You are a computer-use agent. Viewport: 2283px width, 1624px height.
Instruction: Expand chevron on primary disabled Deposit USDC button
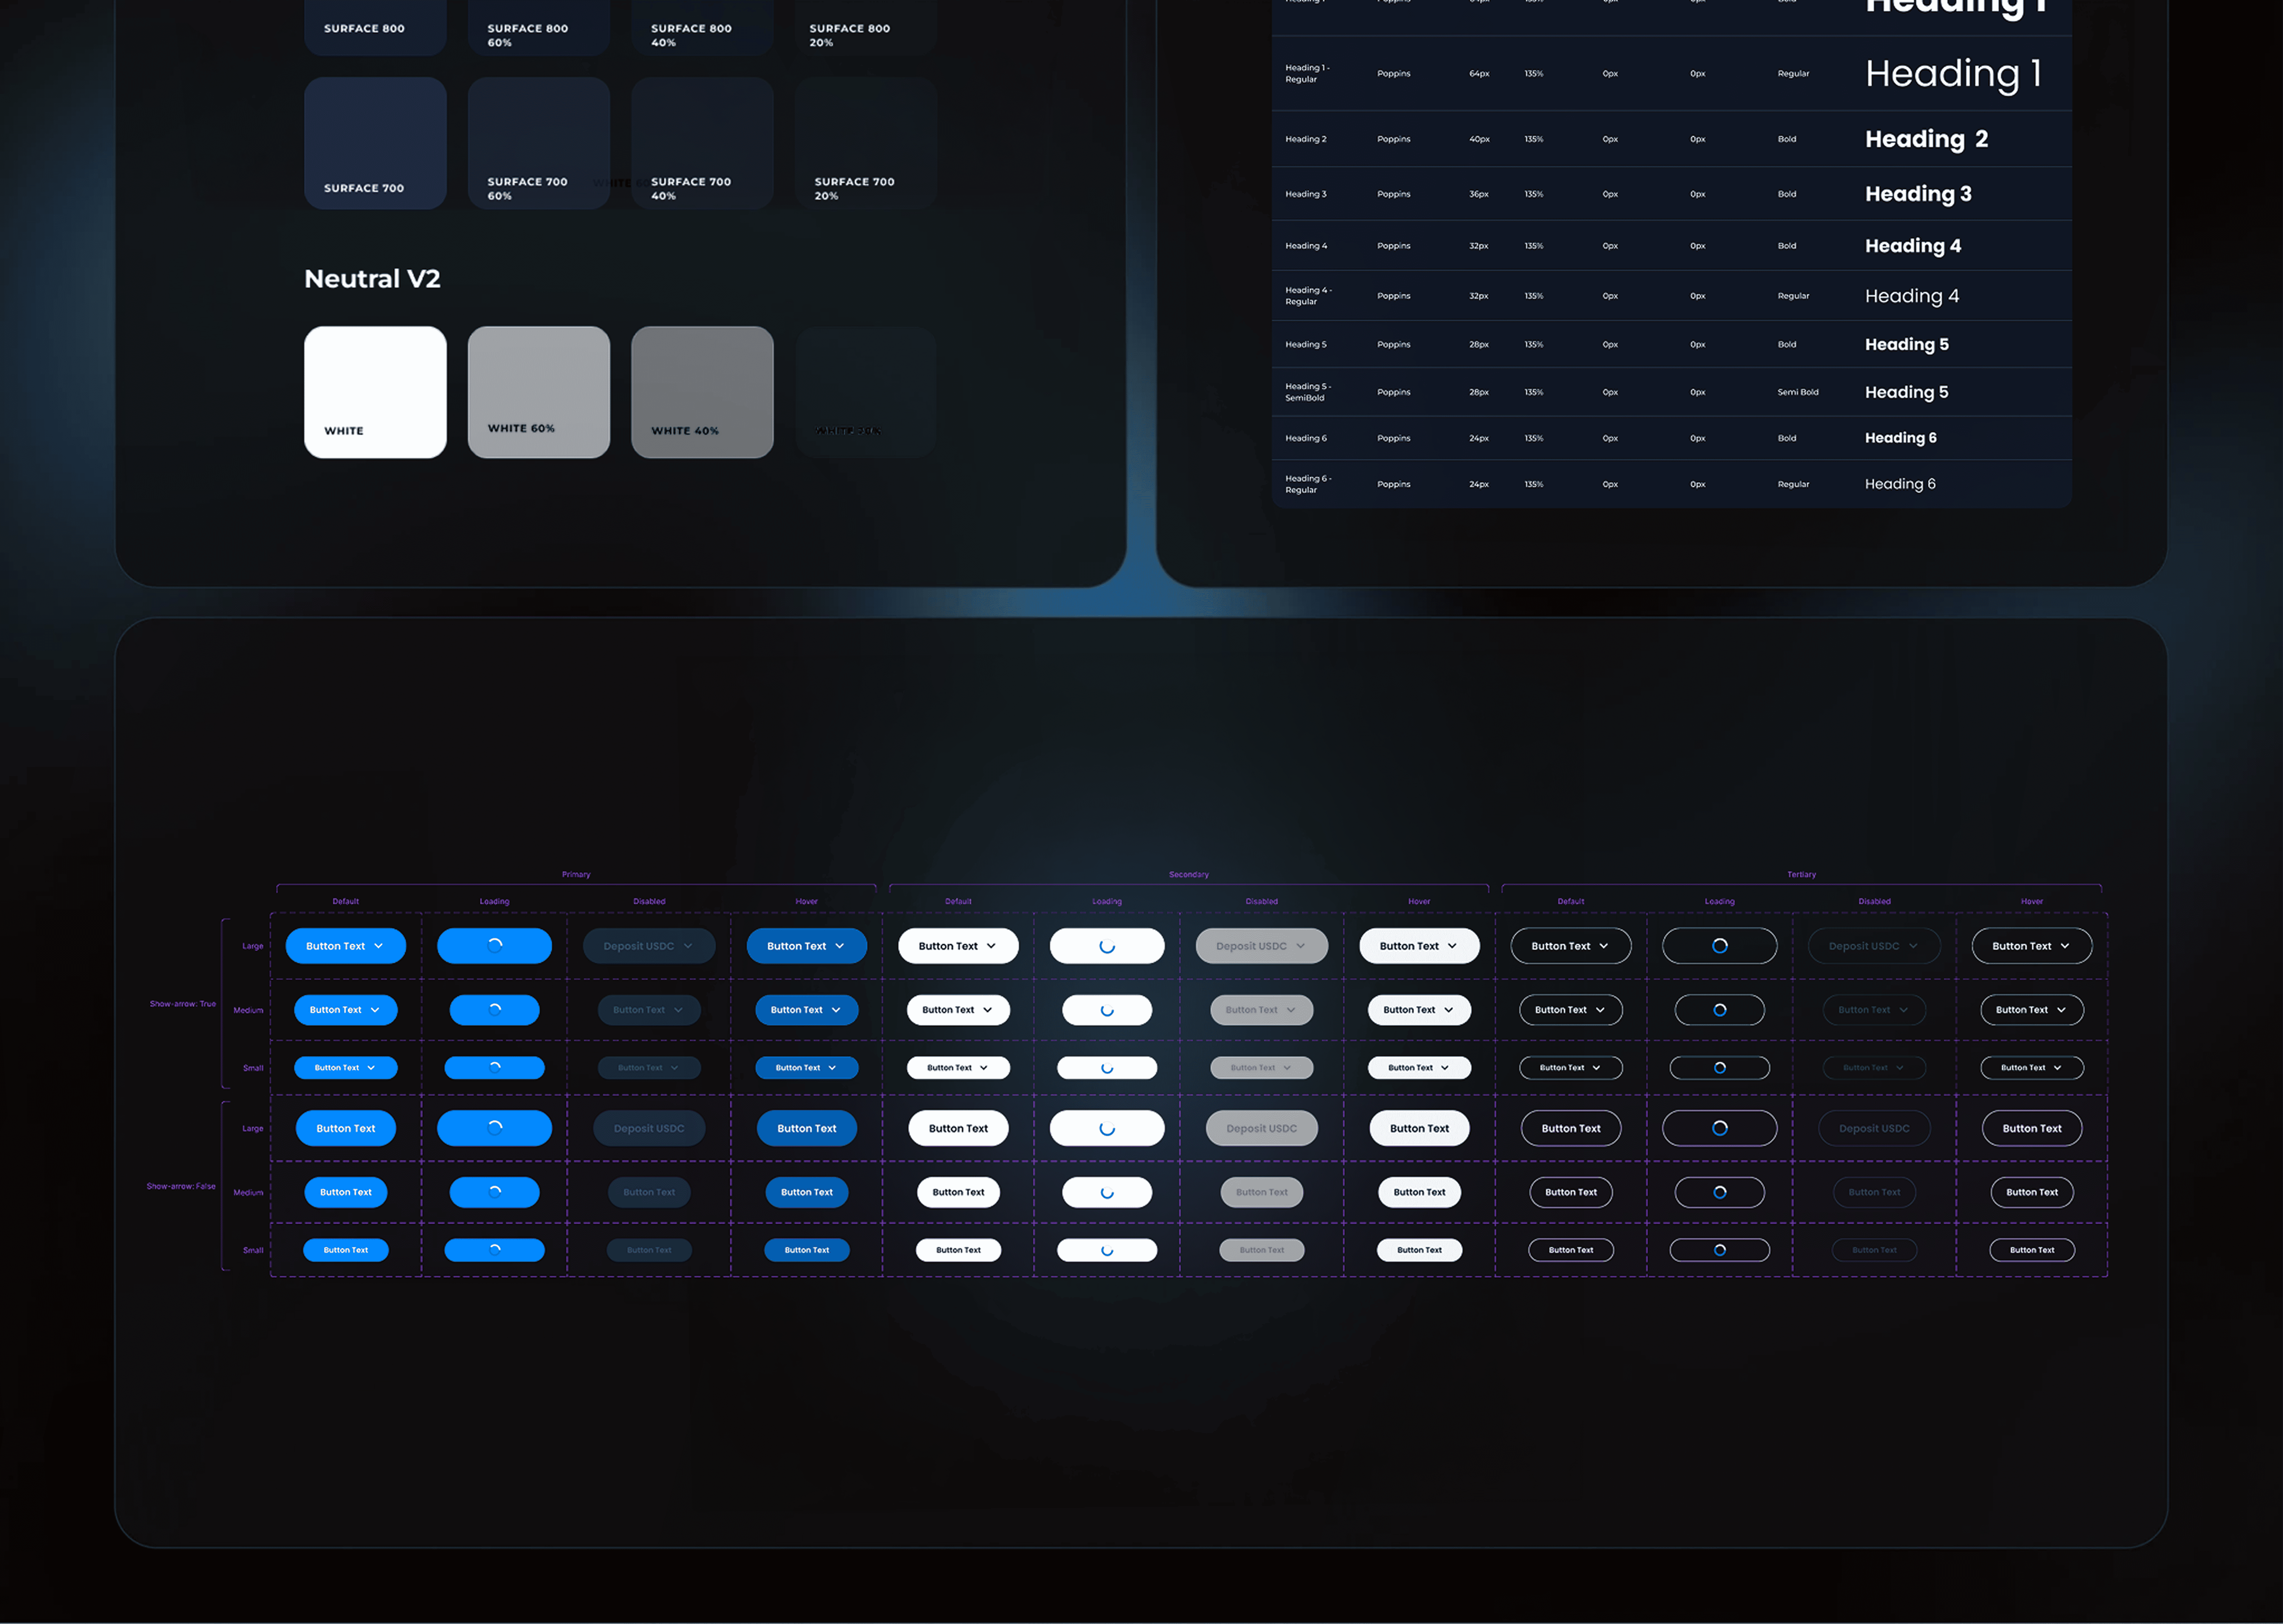[x=688, y=946]
